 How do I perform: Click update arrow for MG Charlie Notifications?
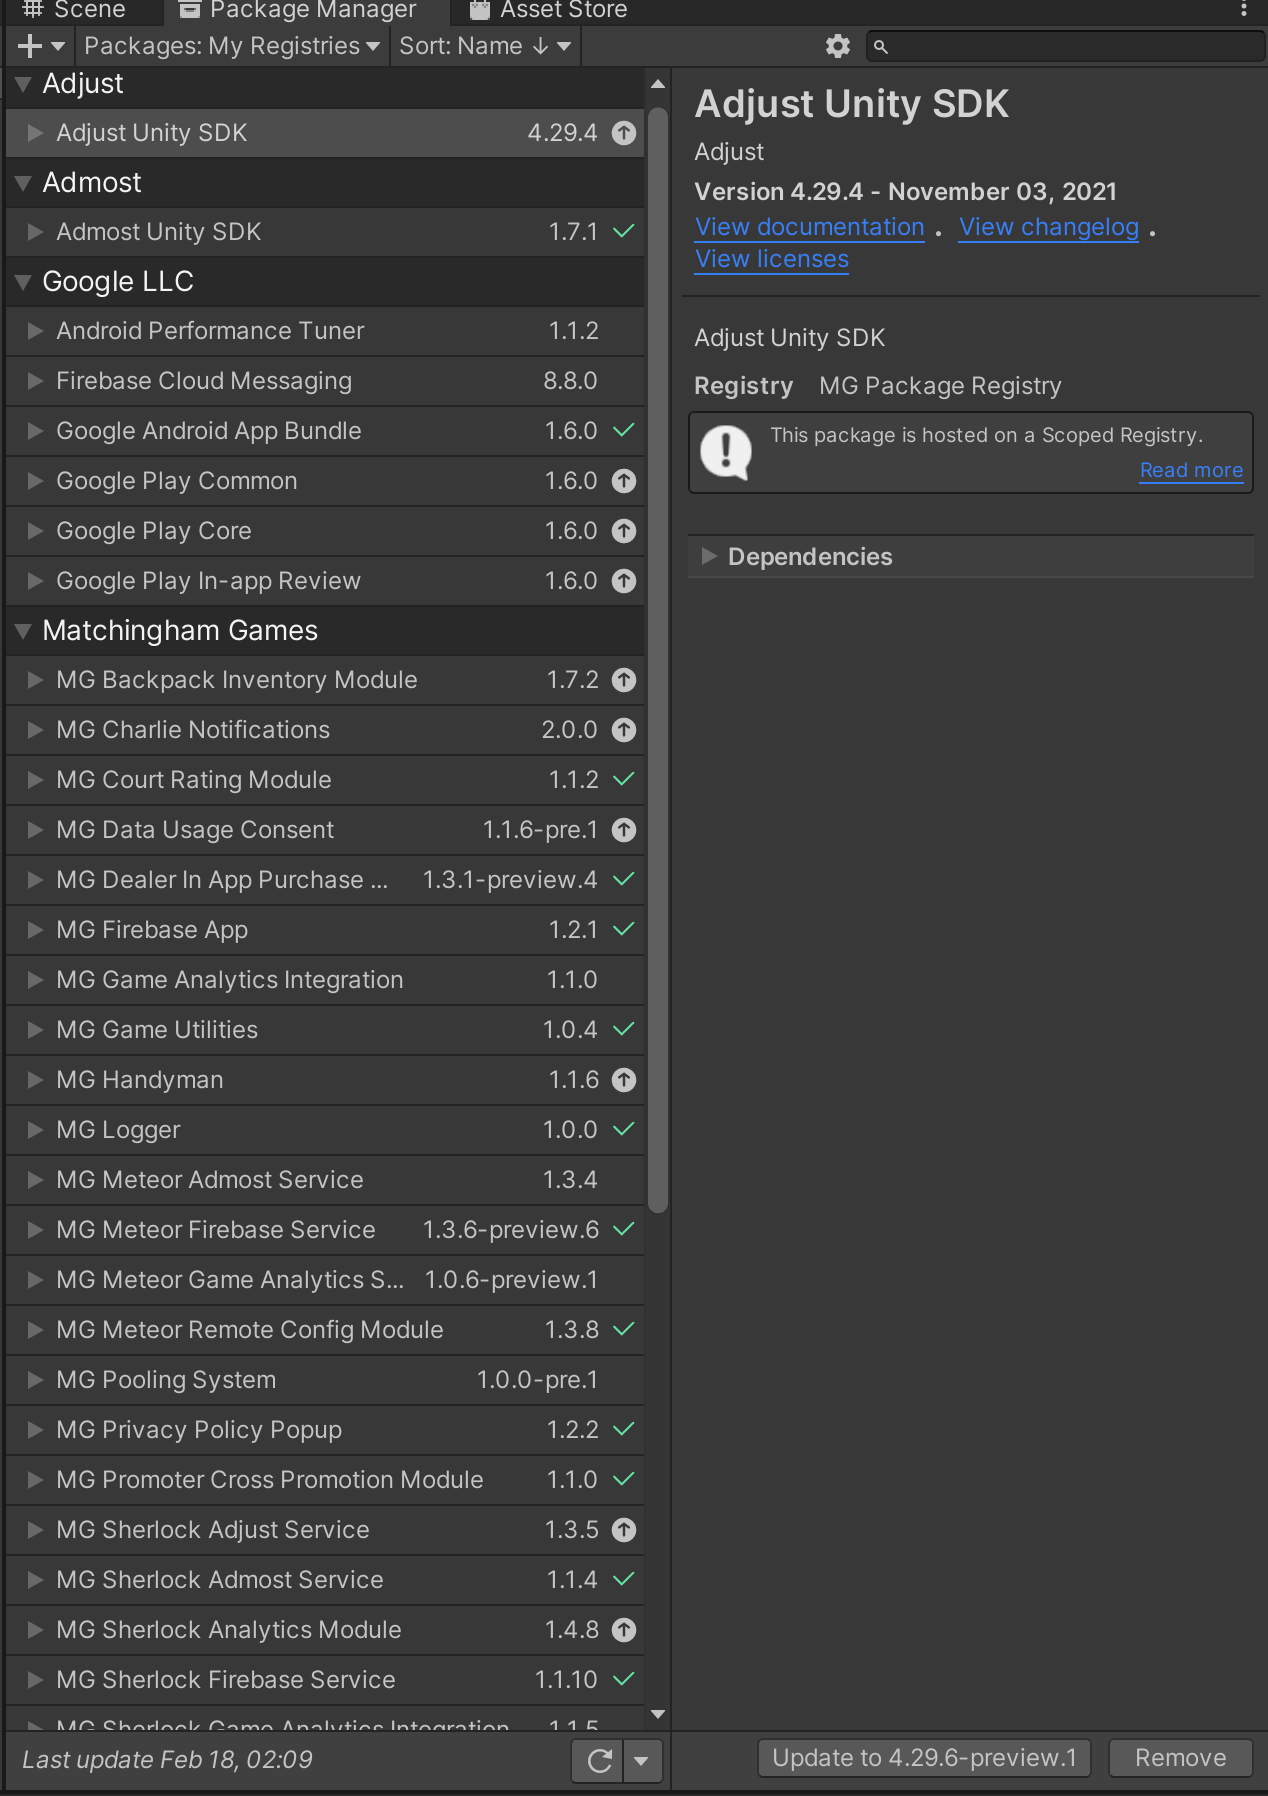tap(624, 730)
